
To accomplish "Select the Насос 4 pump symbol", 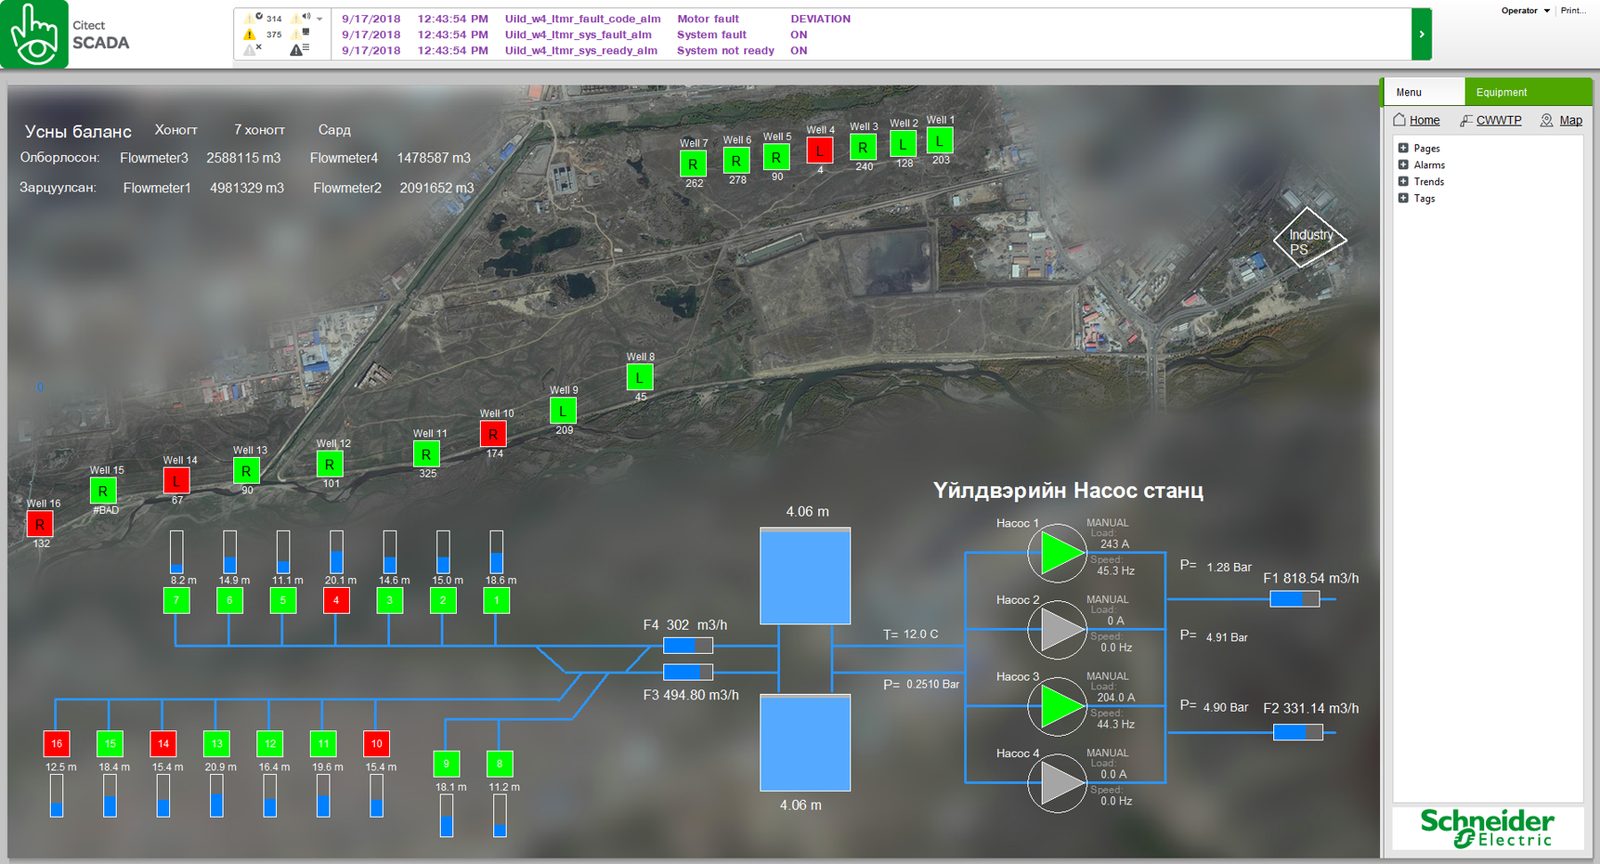I will point(1057,783).
